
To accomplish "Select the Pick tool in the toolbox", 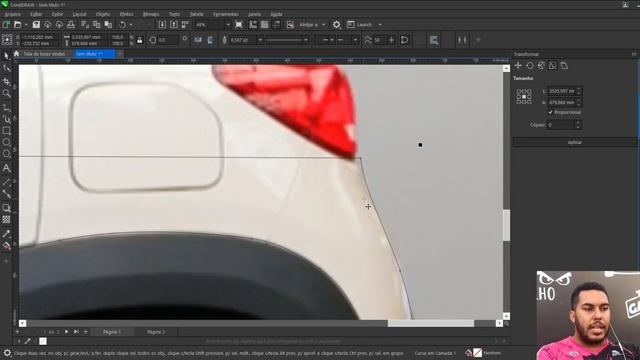I will pos(6,56).
